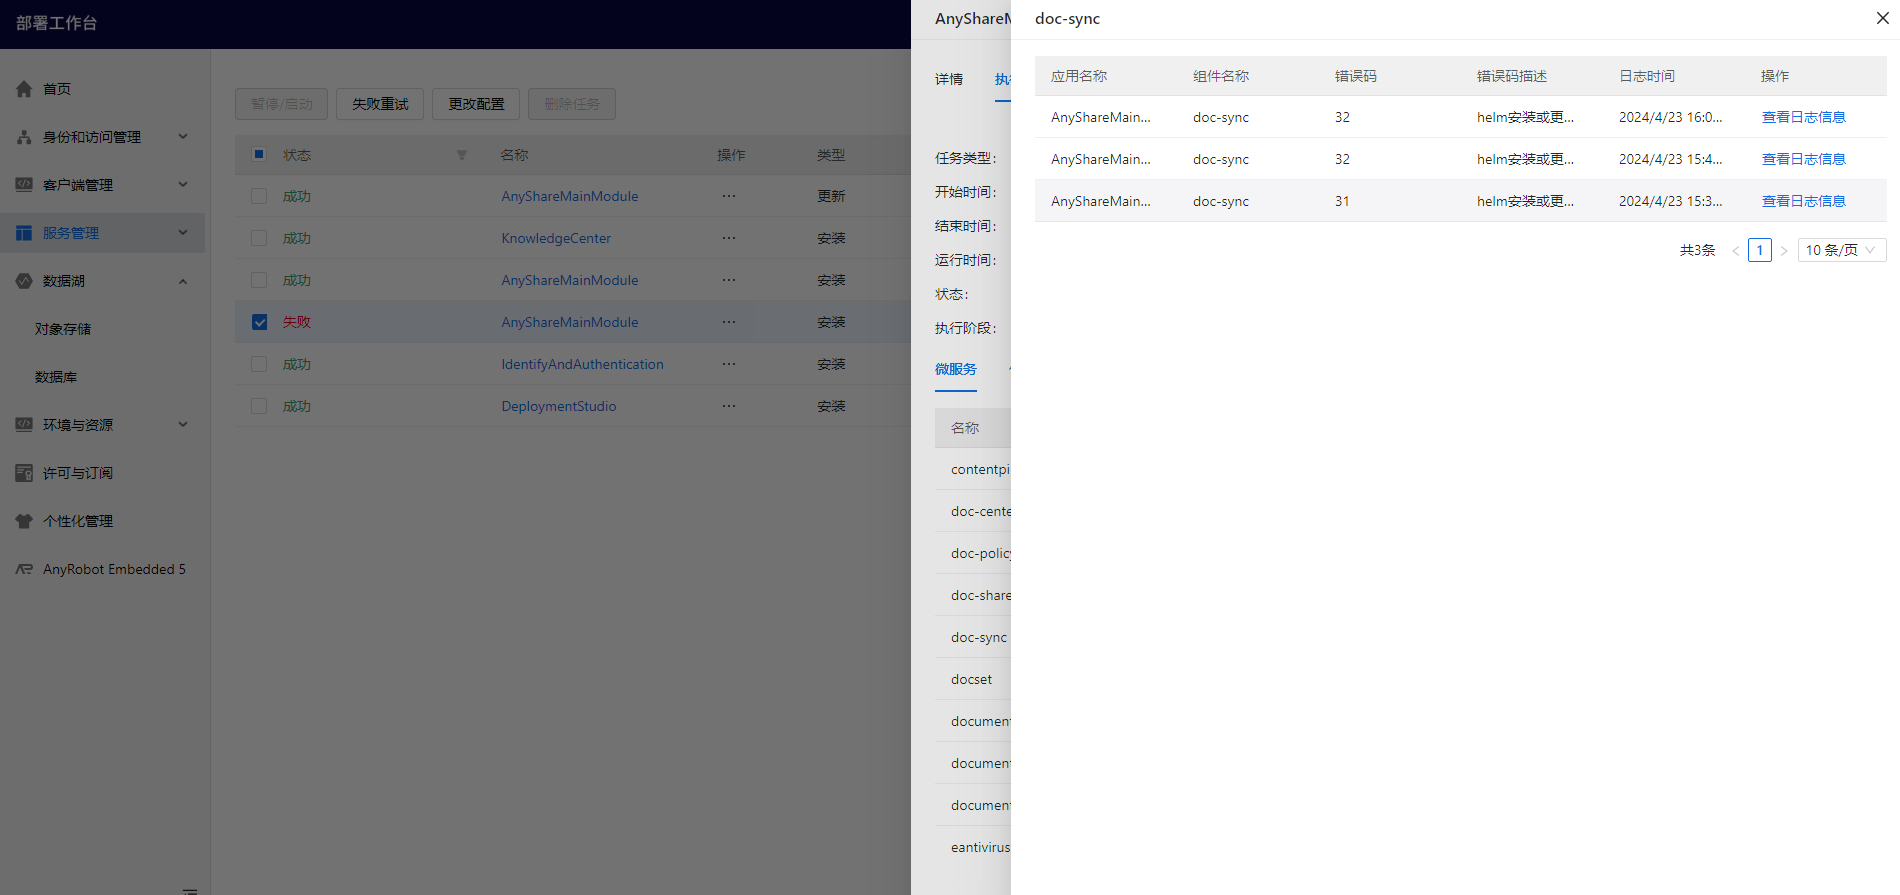Select the eantivirus microservice row

point(973,847)
